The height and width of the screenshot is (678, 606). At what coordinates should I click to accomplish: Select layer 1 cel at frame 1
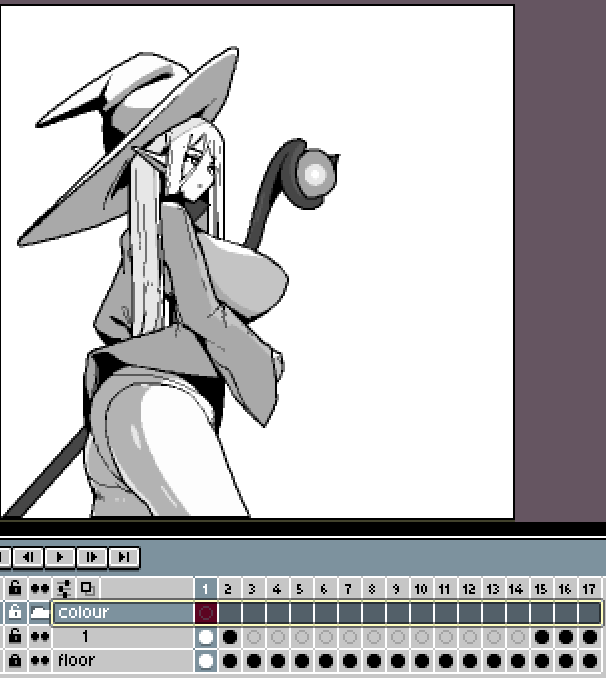[205, 637]
